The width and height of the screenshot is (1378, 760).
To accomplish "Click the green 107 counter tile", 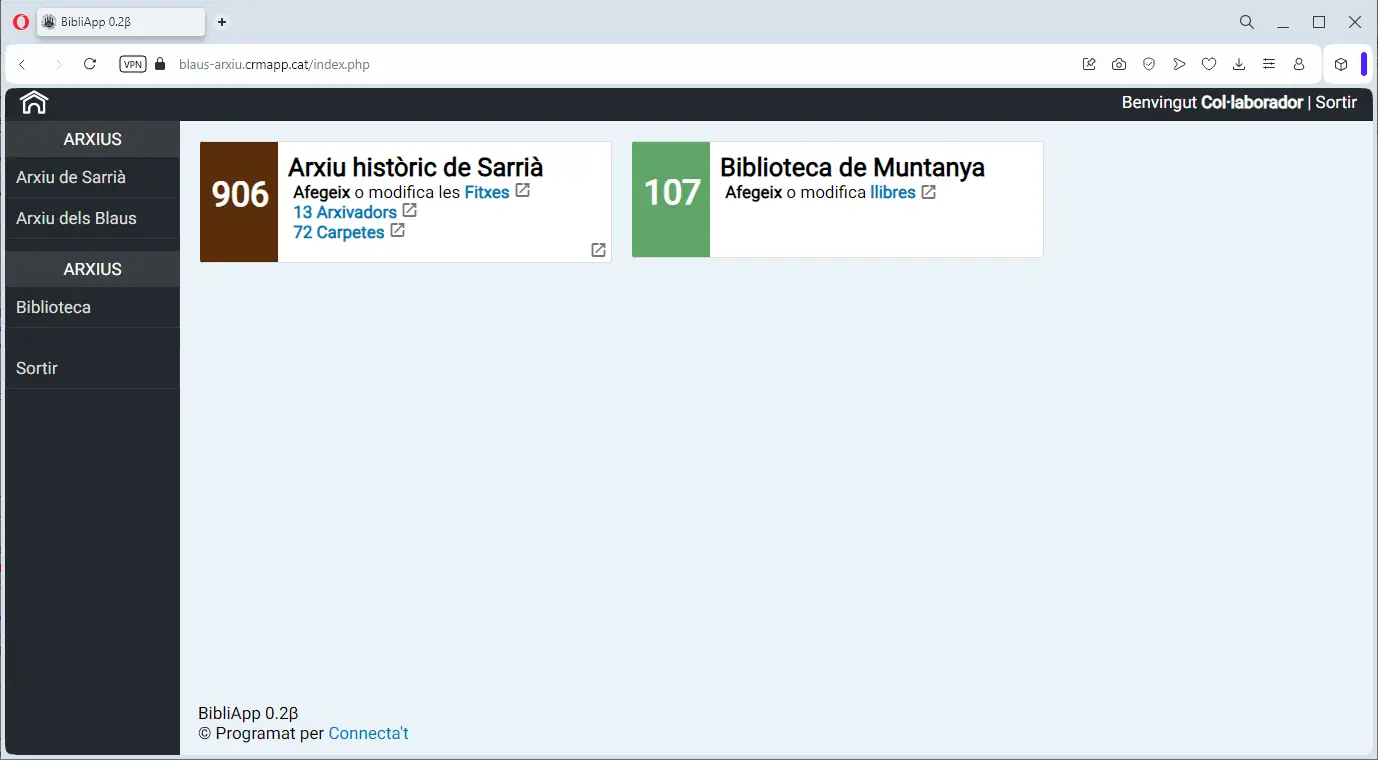I will coord(671,200).
